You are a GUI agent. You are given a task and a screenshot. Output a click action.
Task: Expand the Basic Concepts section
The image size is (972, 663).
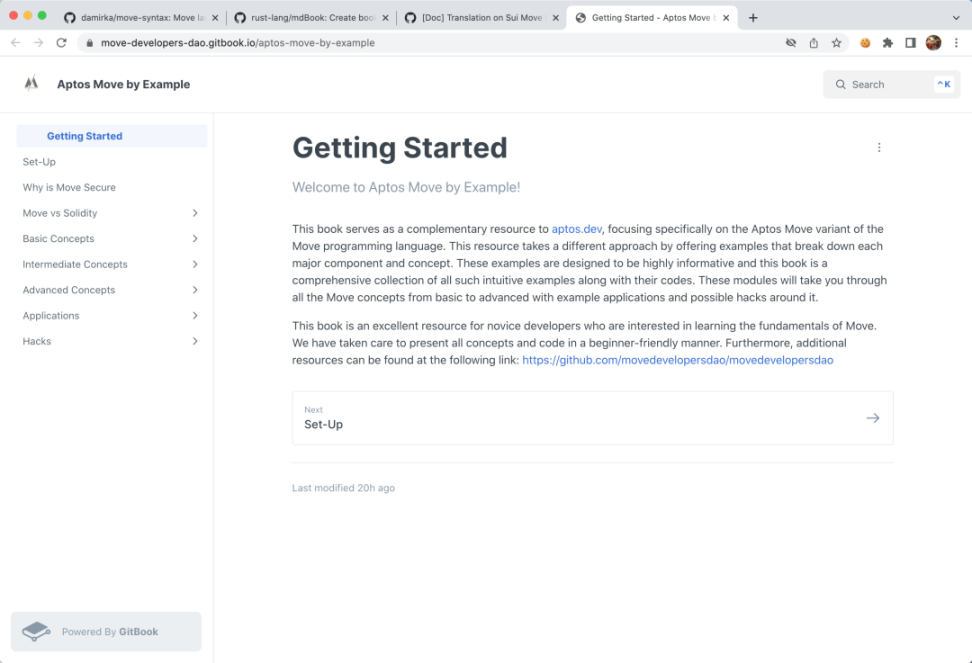click(195, 239)
